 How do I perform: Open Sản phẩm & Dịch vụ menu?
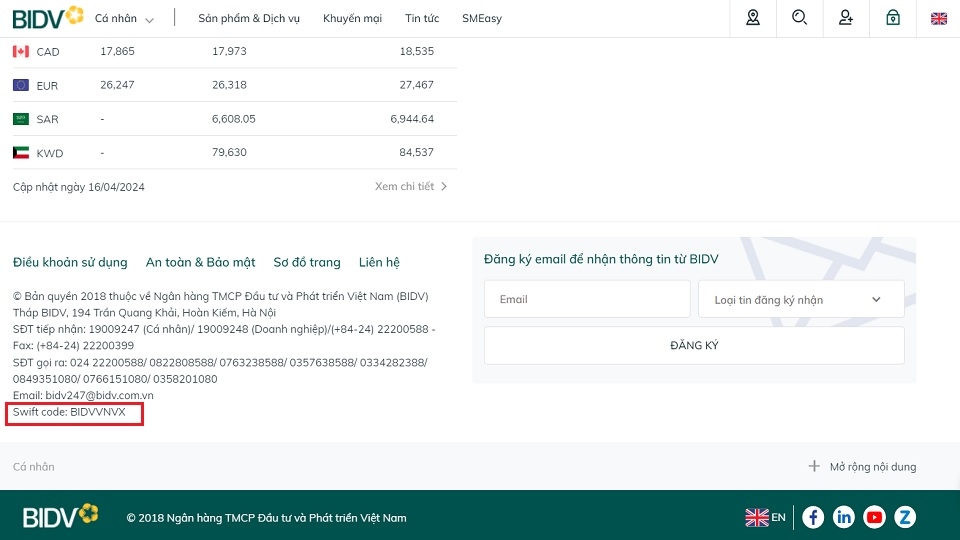[x=249, y=19]
